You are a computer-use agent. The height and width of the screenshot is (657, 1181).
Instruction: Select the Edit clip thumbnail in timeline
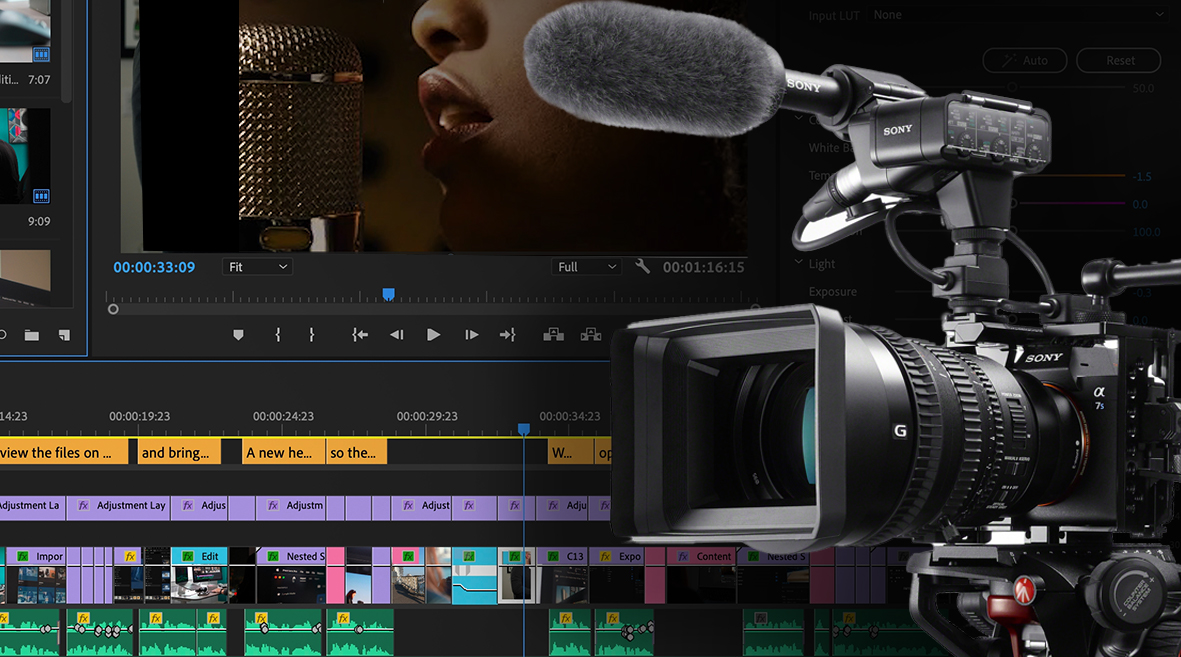199,584
